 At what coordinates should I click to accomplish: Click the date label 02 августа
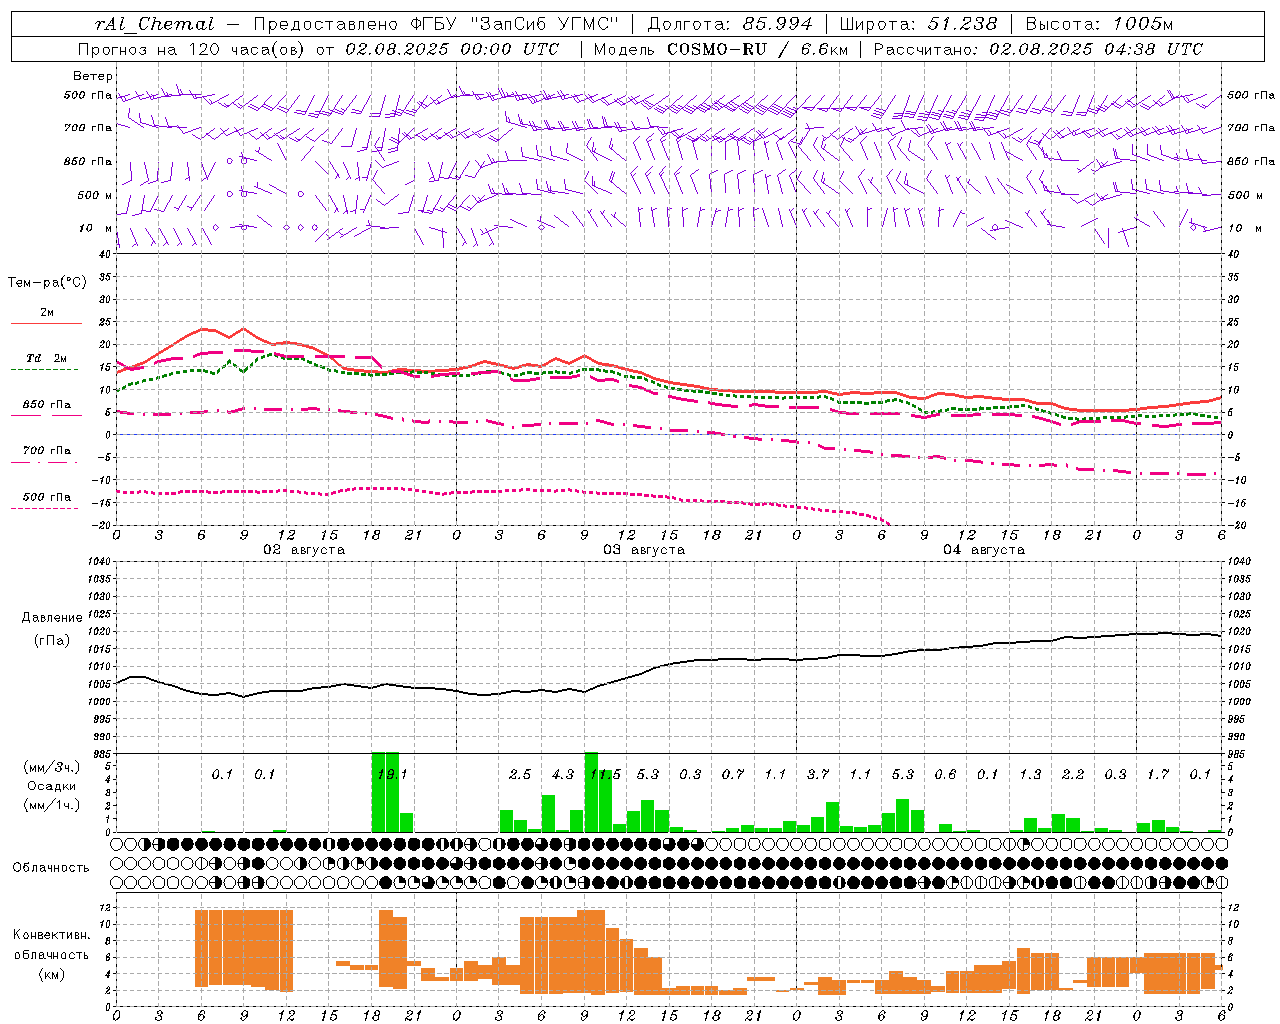[x=304, y=550]
